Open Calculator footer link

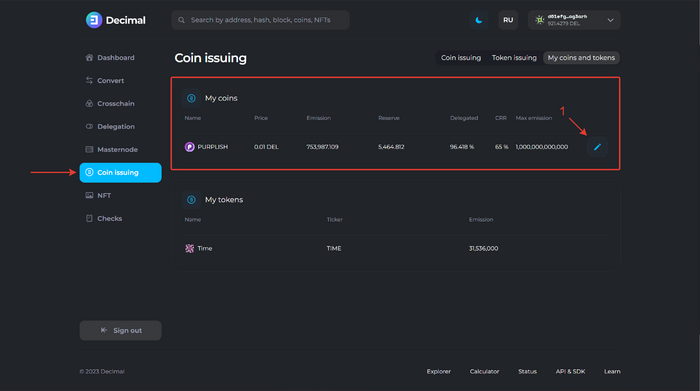[484, 371]
